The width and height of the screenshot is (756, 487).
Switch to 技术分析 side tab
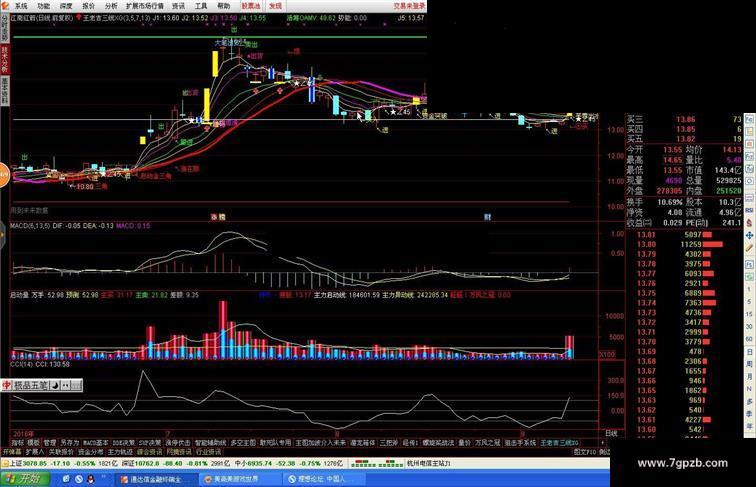tap(4, 60)
